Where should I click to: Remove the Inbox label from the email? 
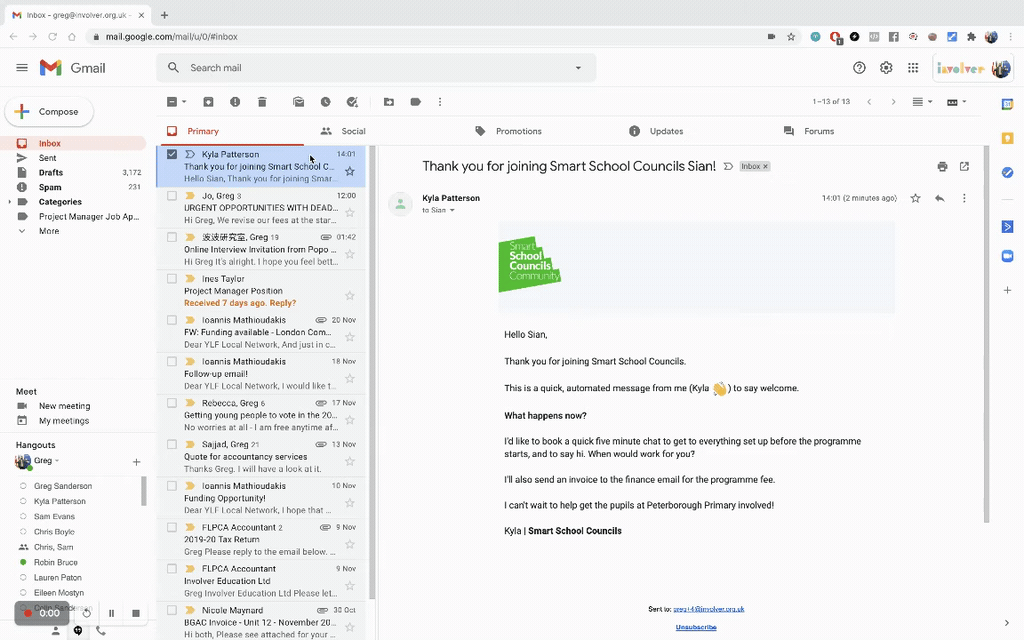coord(765,167)
